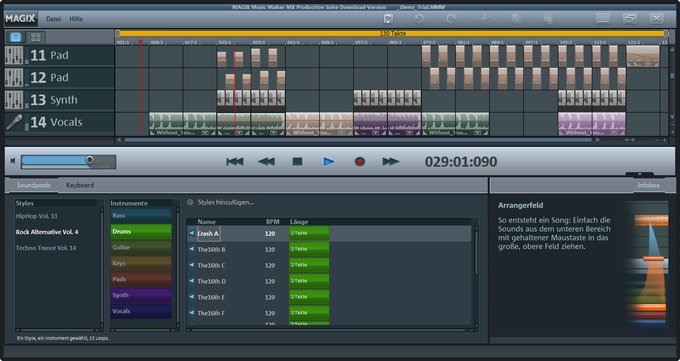Select Pads instrument category

click(141, 279)
